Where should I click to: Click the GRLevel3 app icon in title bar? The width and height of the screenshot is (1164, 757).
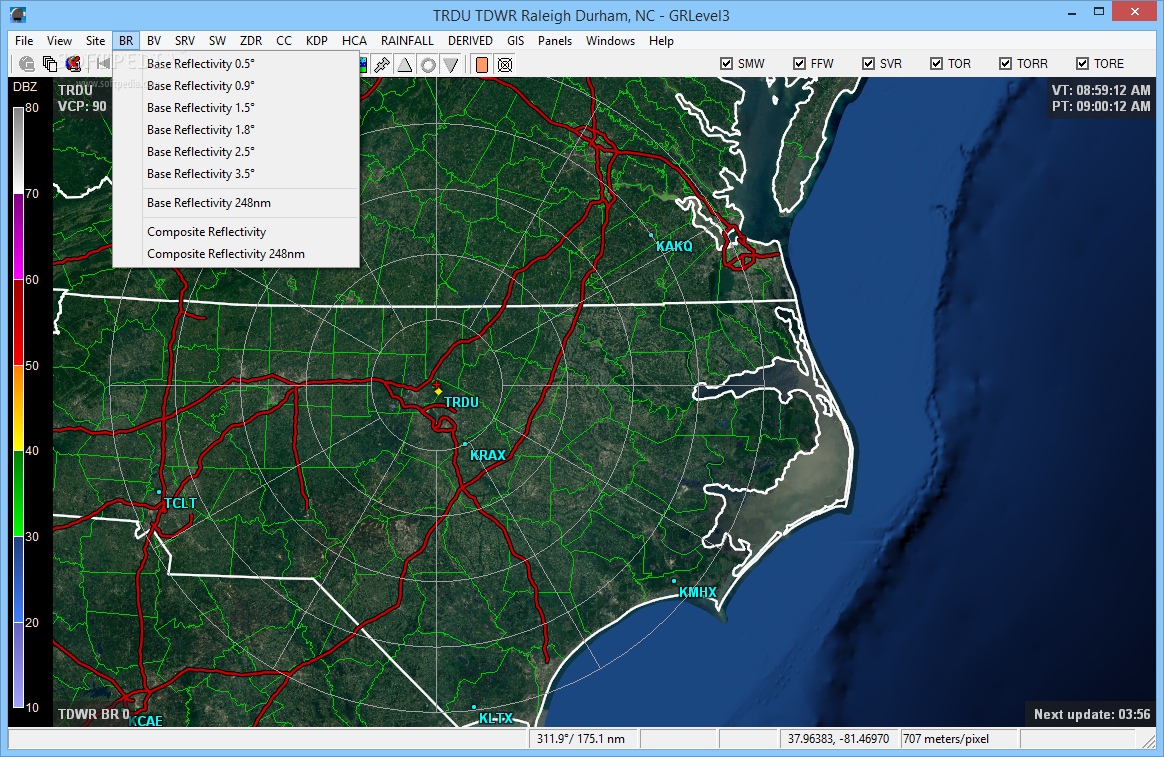[x=19, y=14]
